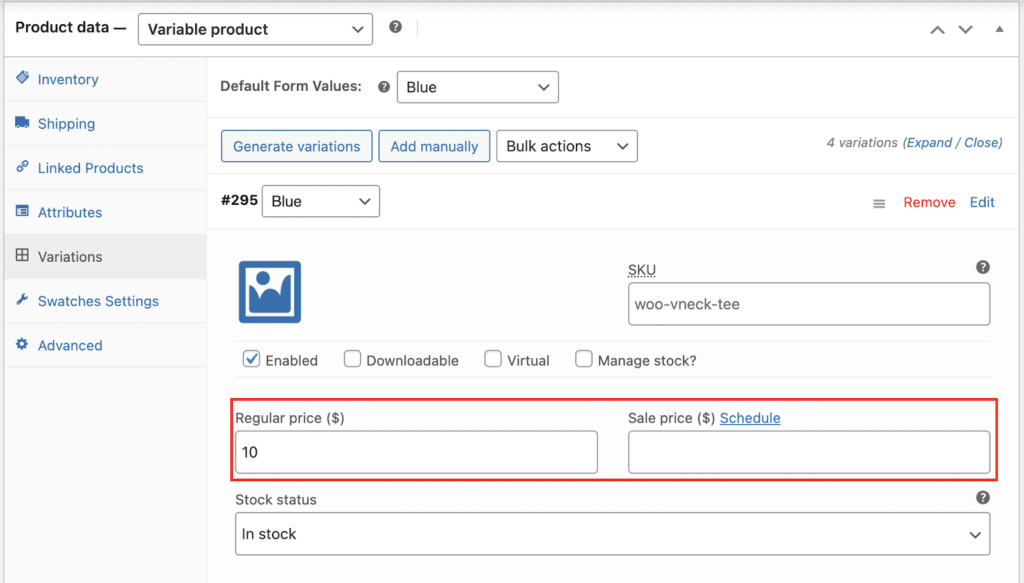The width and height of the screenshot is (1024, 583).
Task: Click the variation image placeholder icon
Action: tap(270, 292)
